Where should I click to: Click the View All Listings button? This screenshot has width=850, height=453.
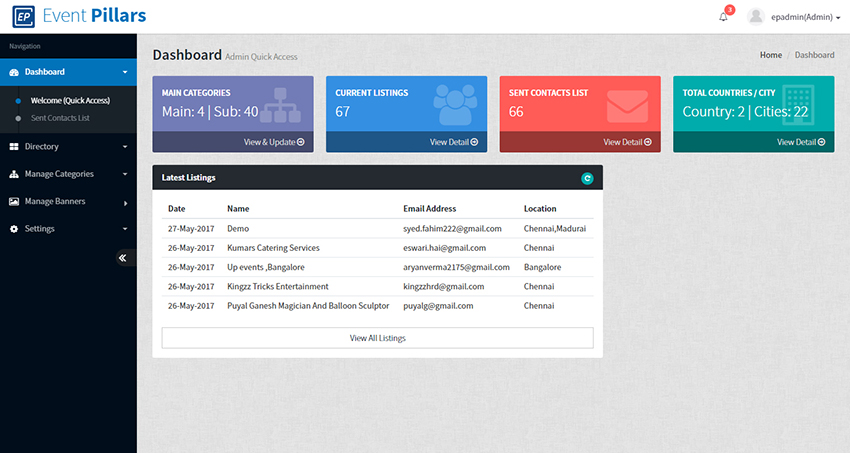point(377,338)
